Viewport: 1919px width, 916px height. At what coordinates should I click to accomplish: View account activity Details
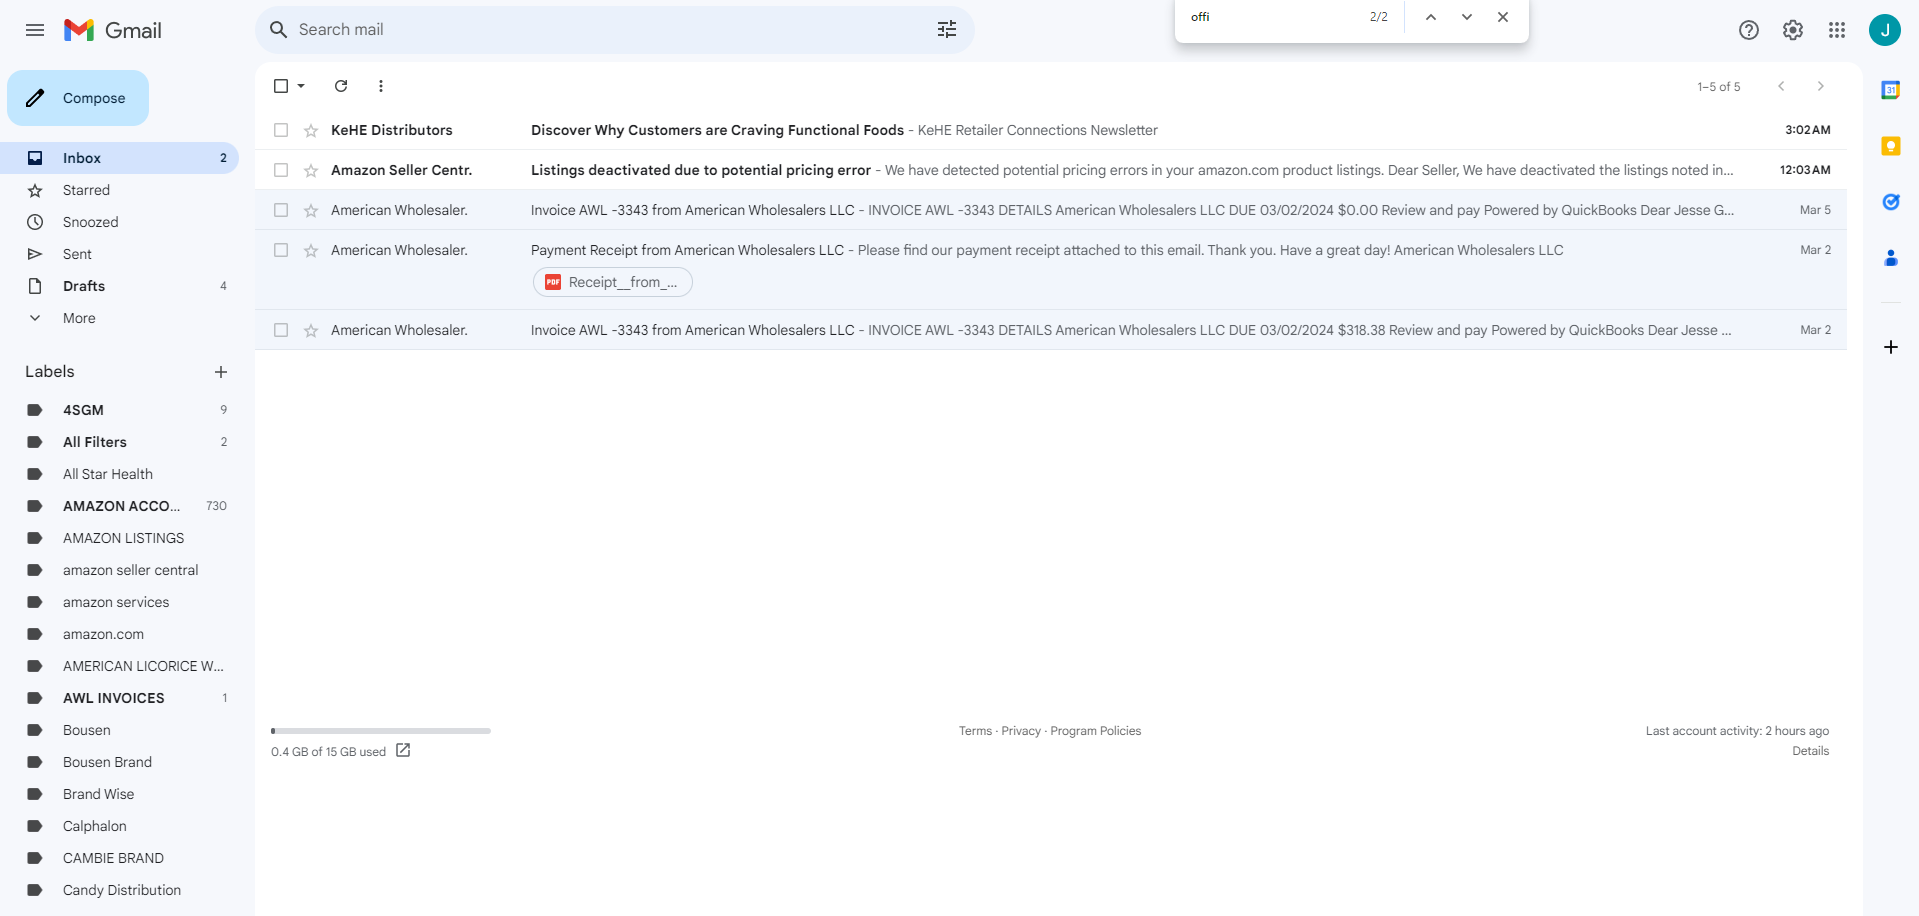click(1810, 751)
